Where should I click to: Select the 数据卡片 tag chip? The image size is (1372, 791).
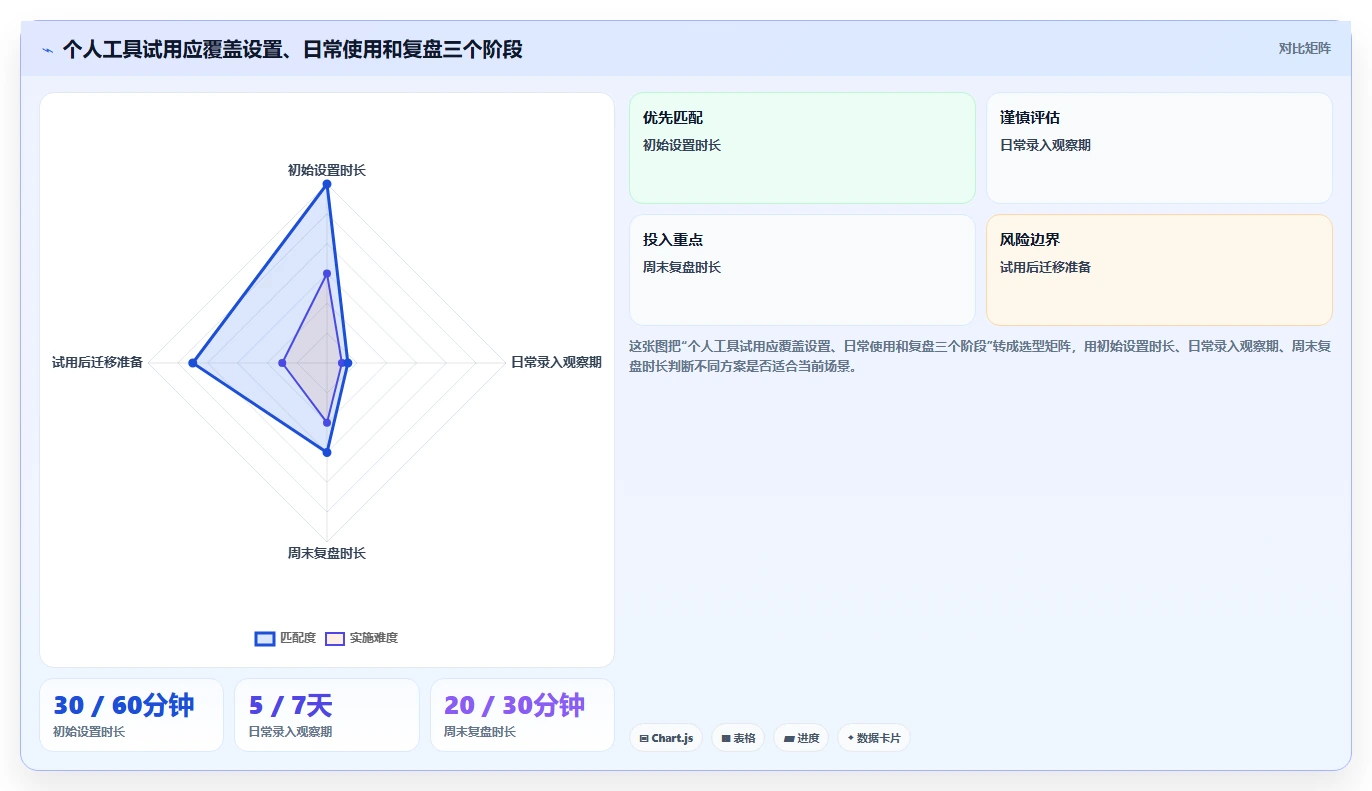(873, 738)
